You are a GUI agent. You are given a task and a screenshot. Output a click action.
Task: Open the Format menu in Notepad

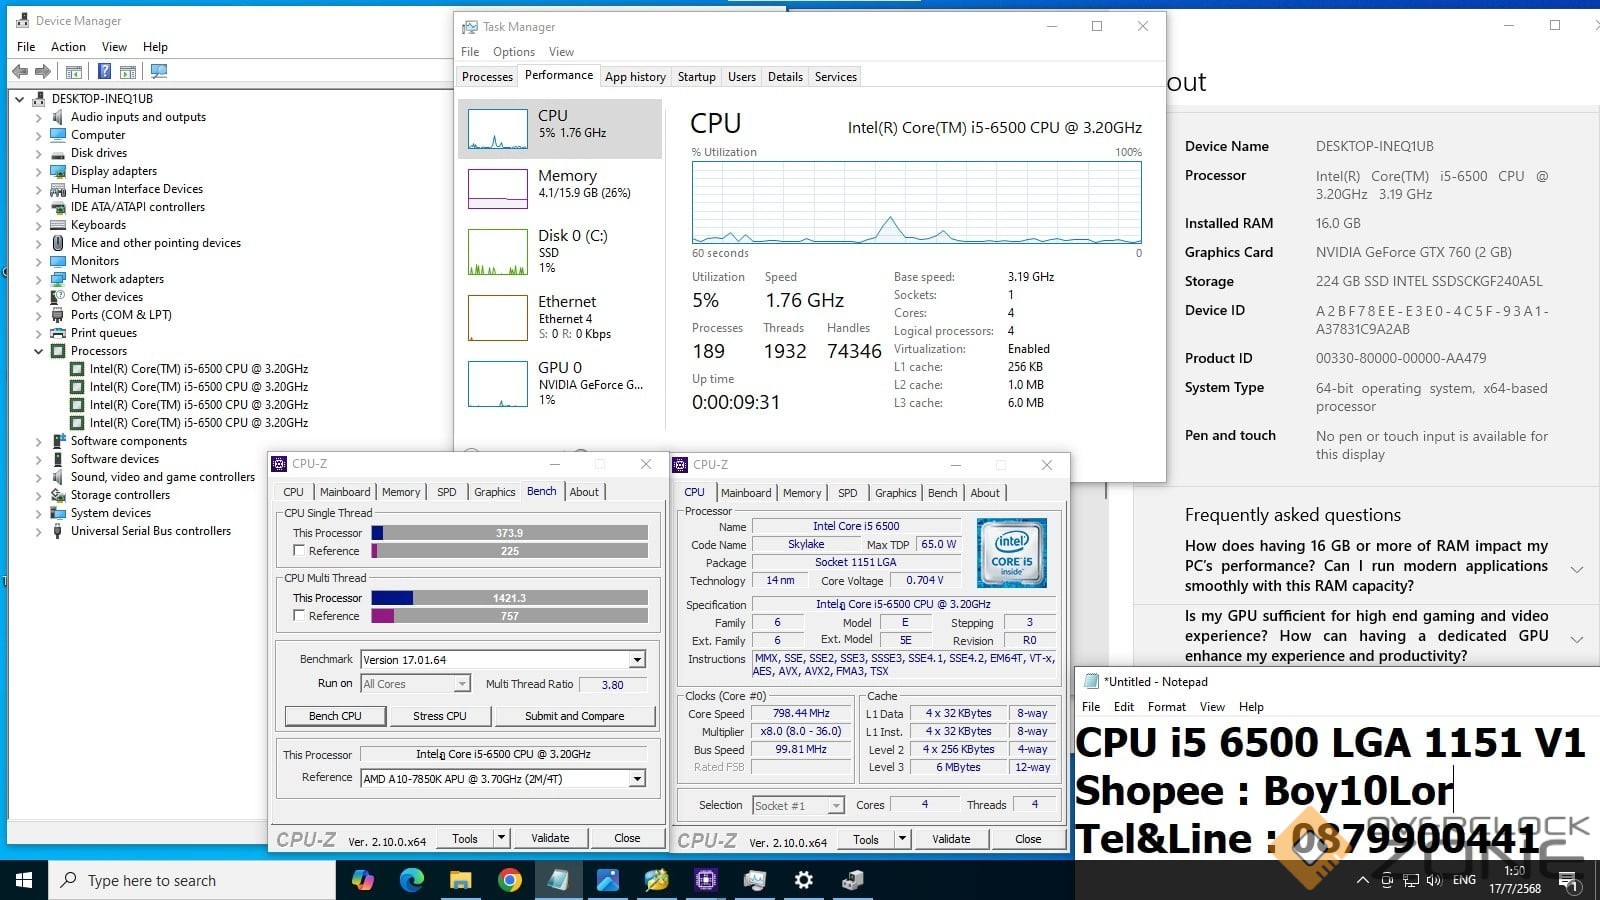coord(1167,707)
